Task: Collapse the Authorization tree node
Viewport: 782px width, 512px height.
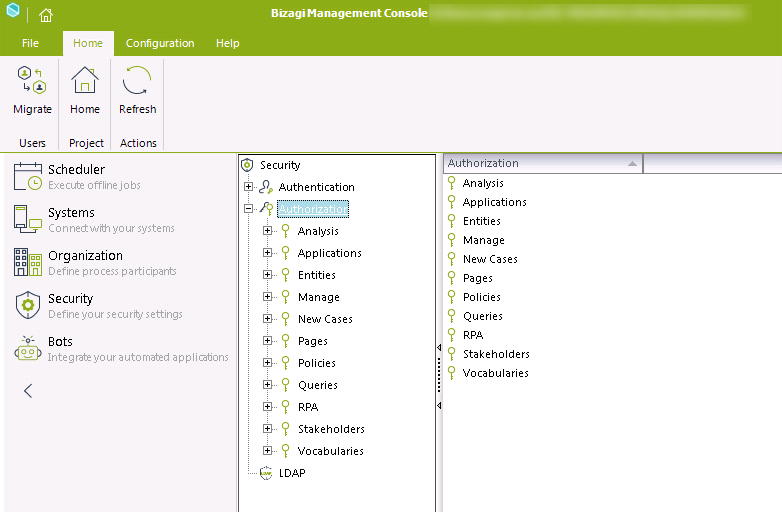Action: [x=248, y=209]
